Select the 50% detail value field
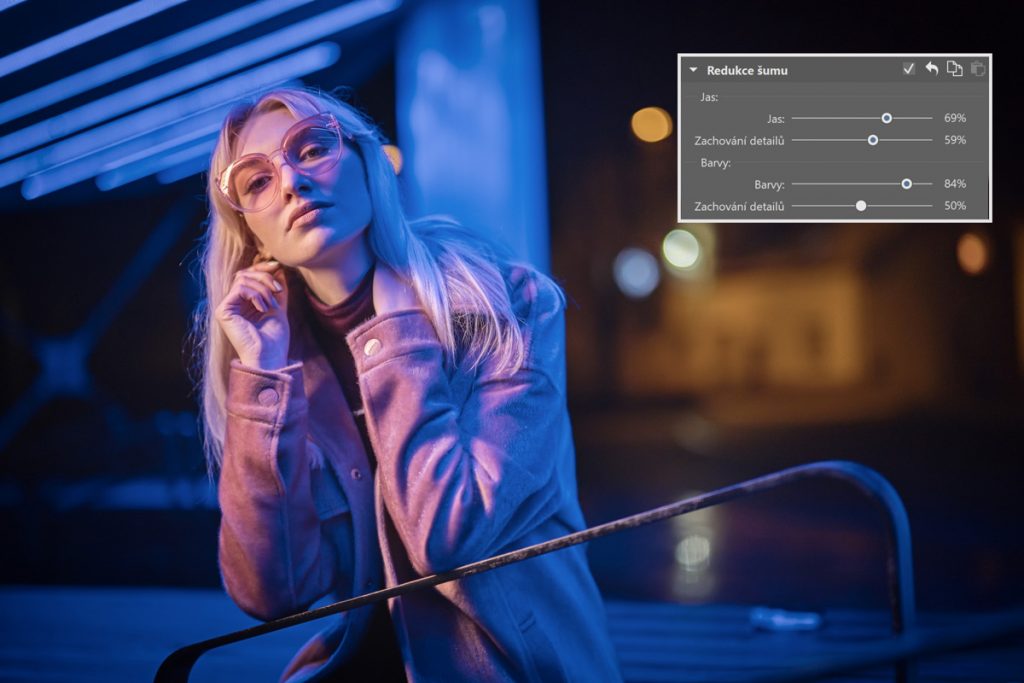This screenshot has height=683, width=1024. coord(954,206)
